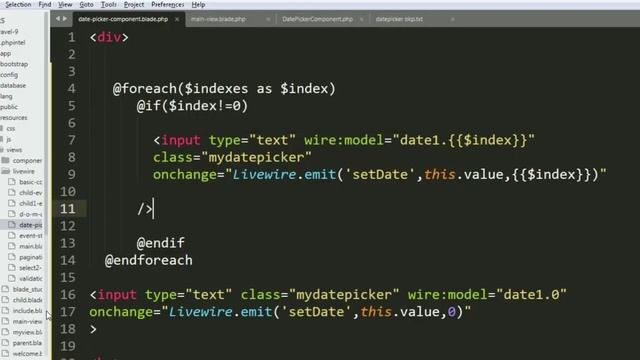Select date-pic... file in sidebar

(x=31, y=225)
